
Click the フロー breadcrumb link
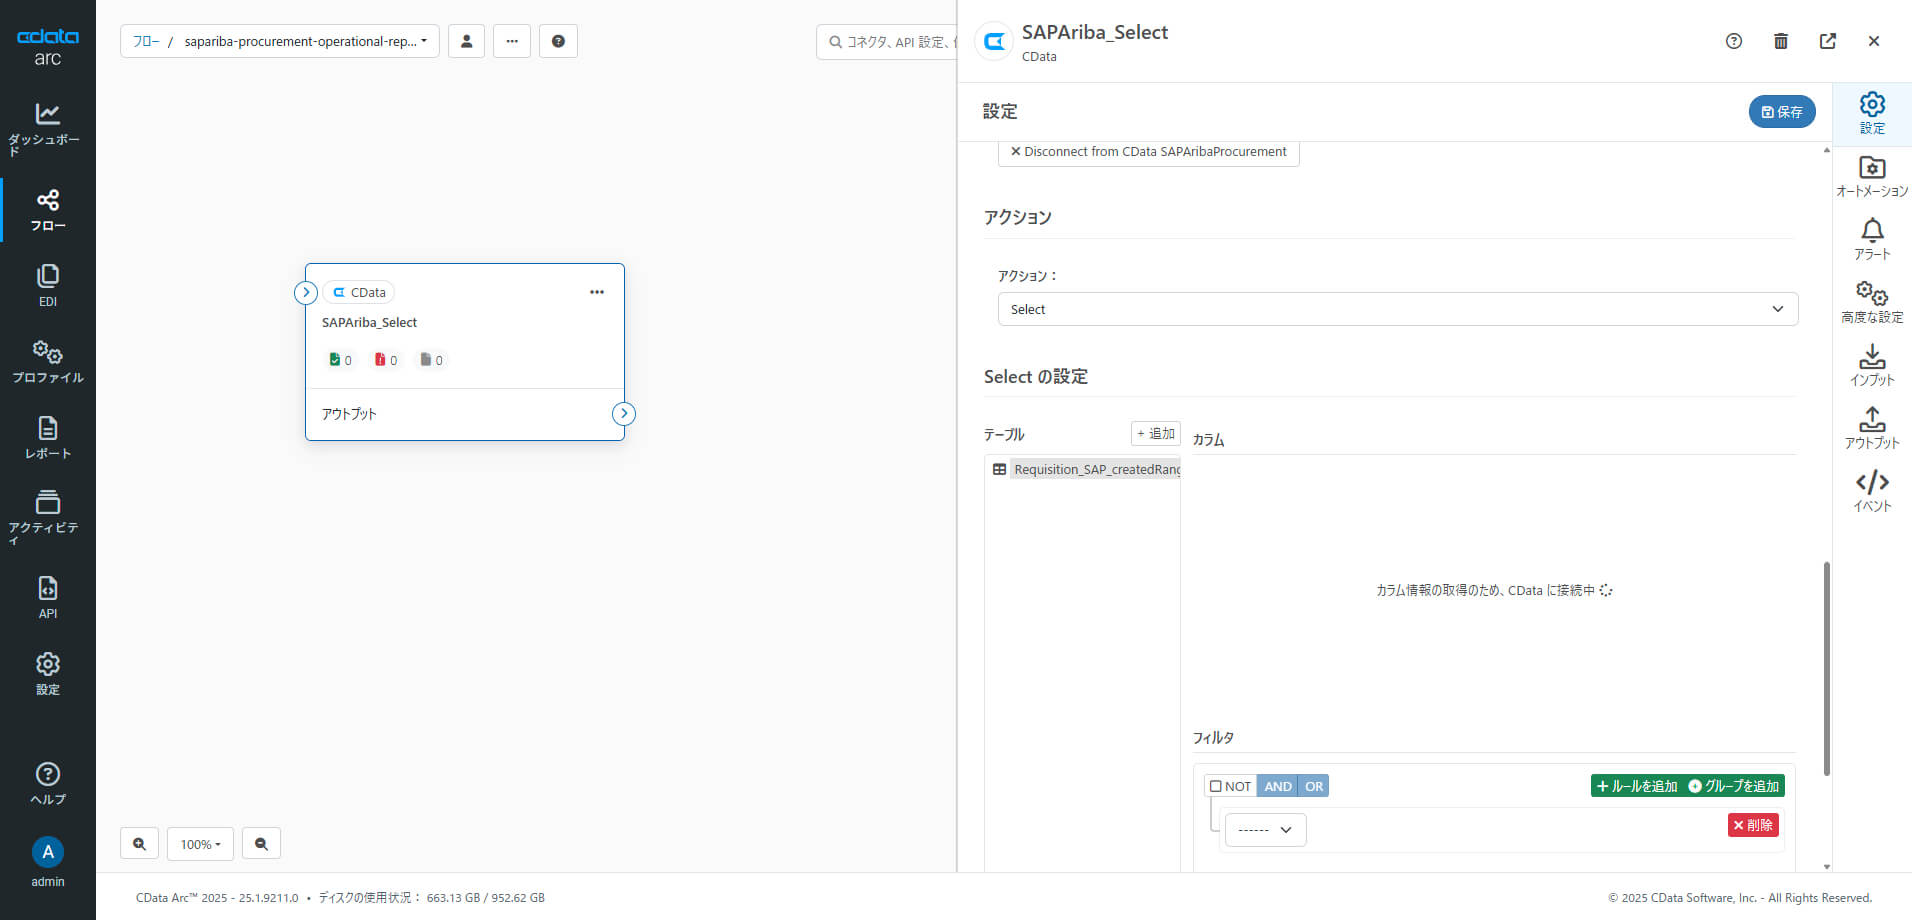(x=146, y=41)
